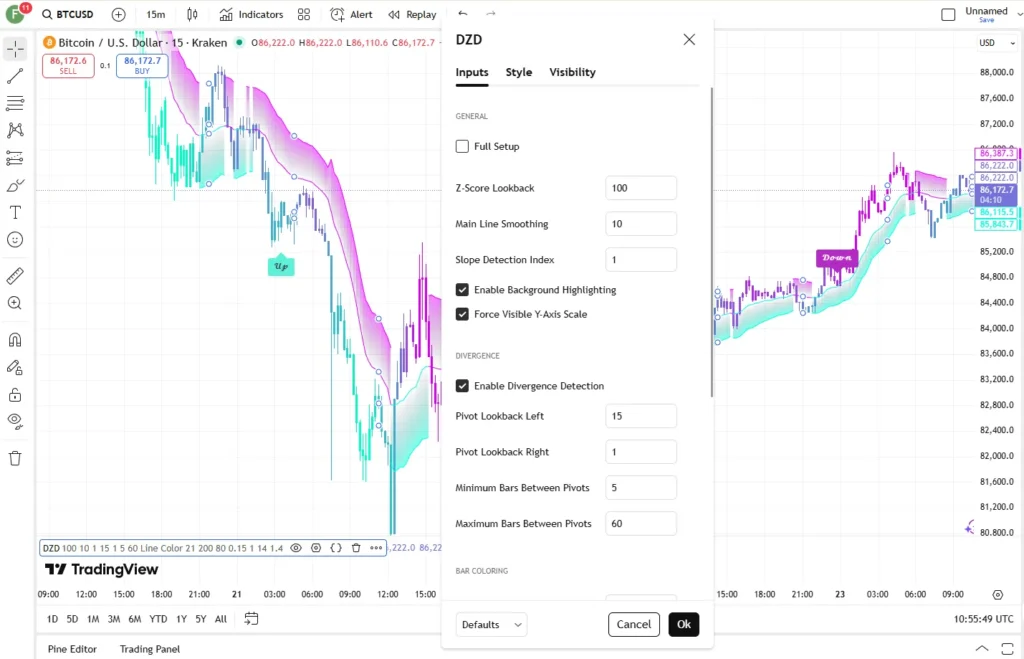Create a new Alert
Image resolution: width=1024 pixels, height=659 pixels.
point(351,14)
